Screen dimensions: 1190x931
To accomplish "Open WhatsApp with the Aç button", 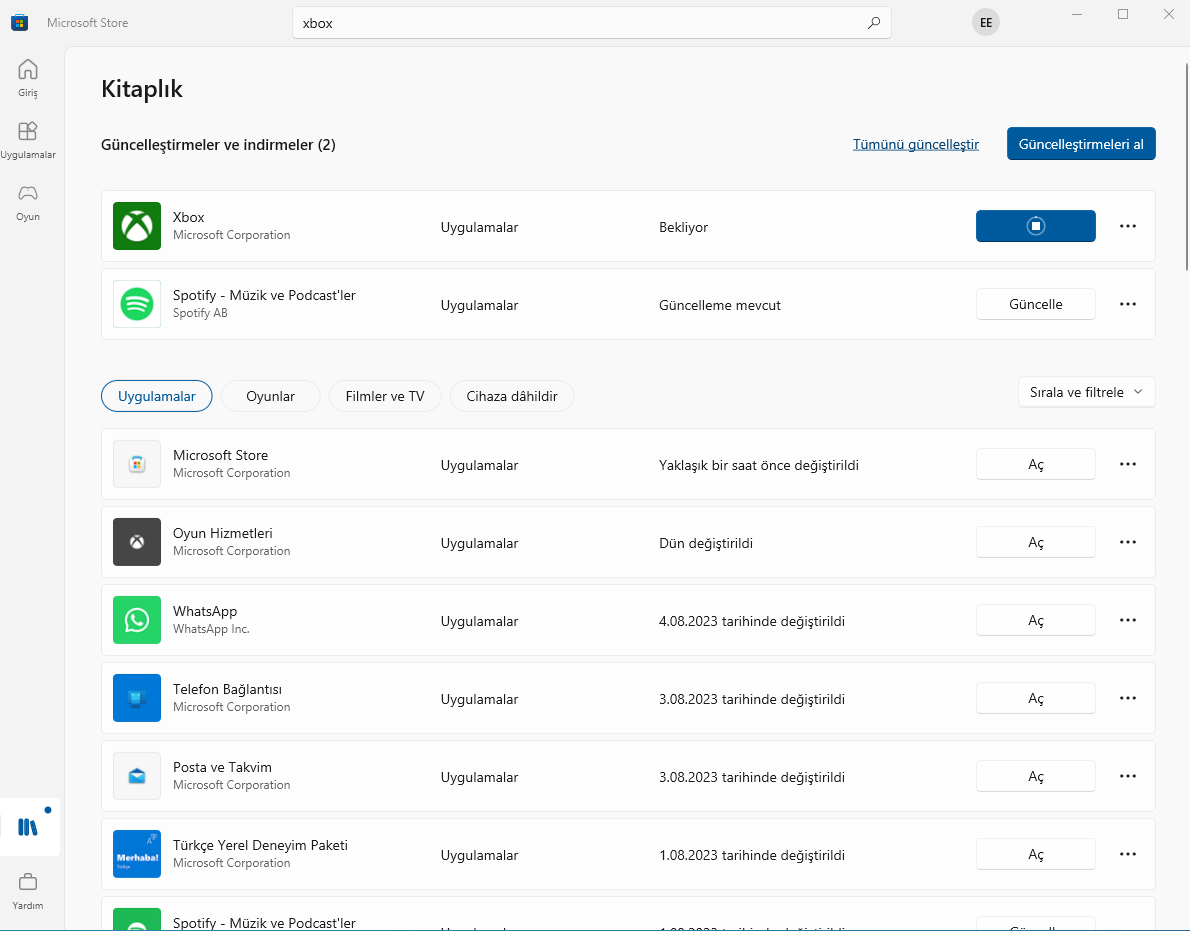I will pyautogui.click(x=1035, y=621).
